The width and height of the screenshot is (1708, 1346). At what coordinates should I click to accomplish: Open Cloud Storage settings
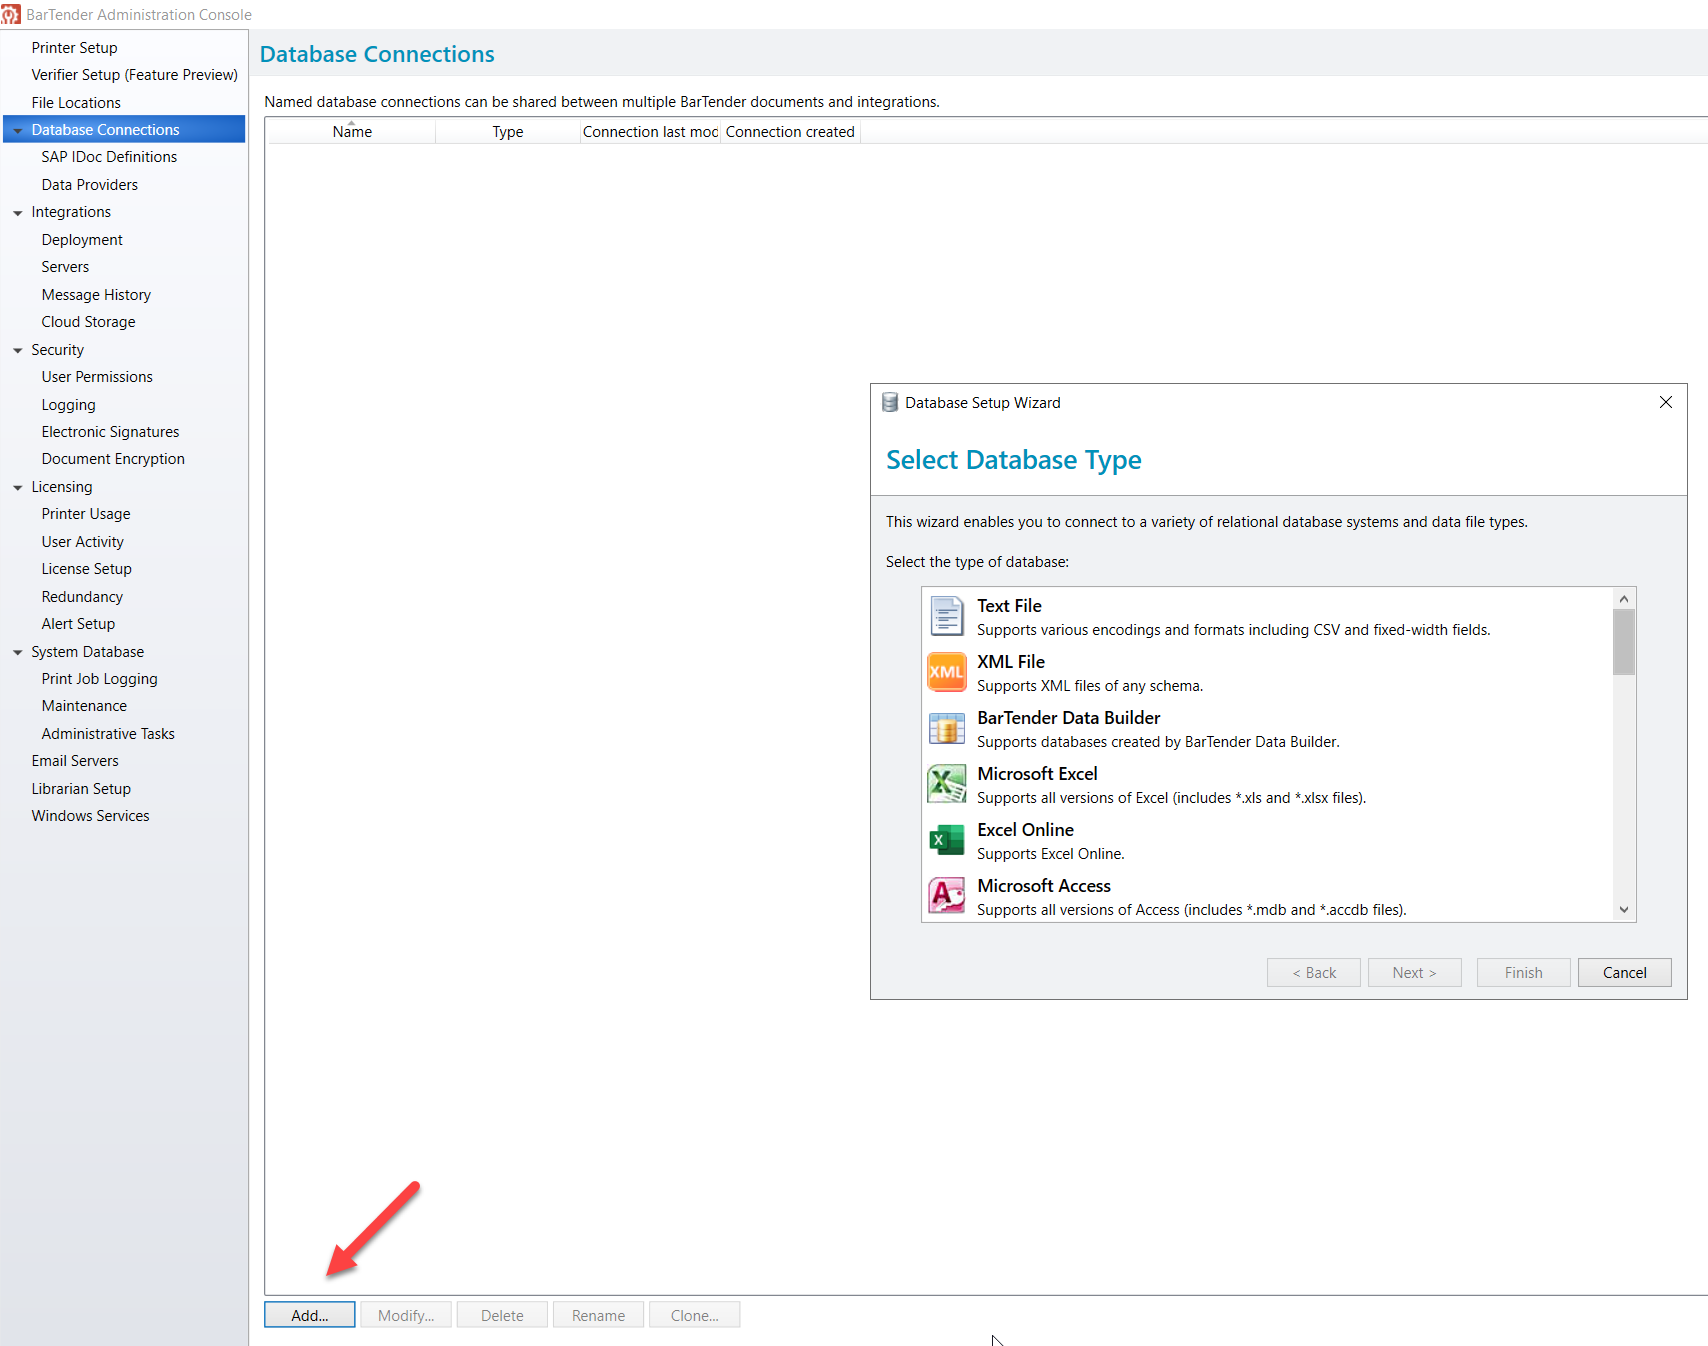(88, 322)
